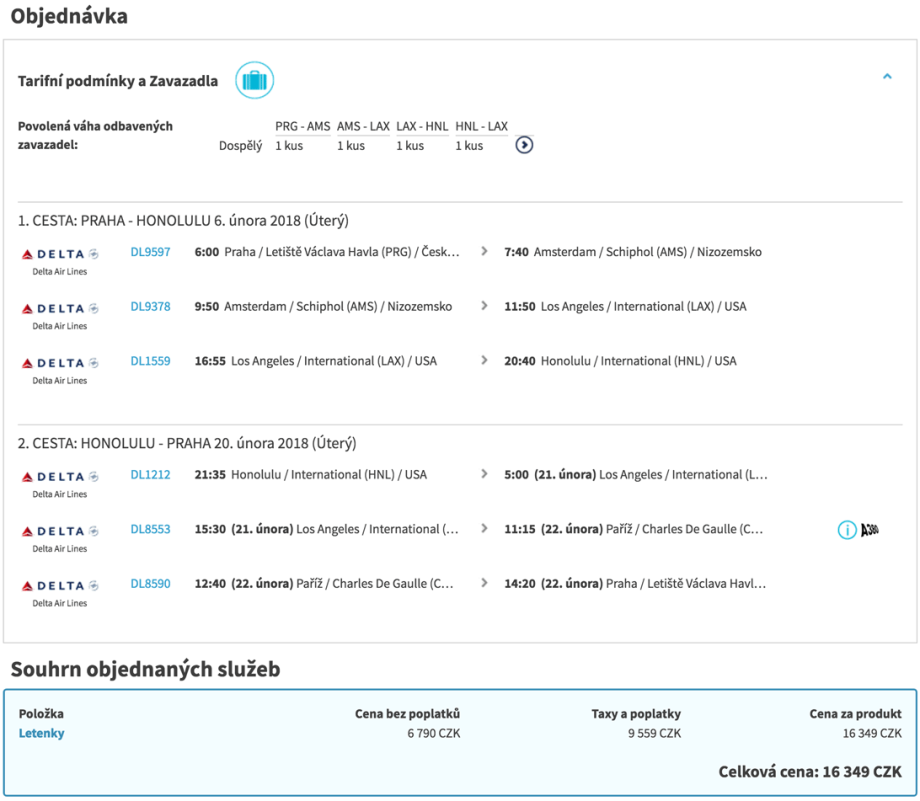Click the A380 aircraft icon
Screen dimensions: 920x801
point(870,530)
